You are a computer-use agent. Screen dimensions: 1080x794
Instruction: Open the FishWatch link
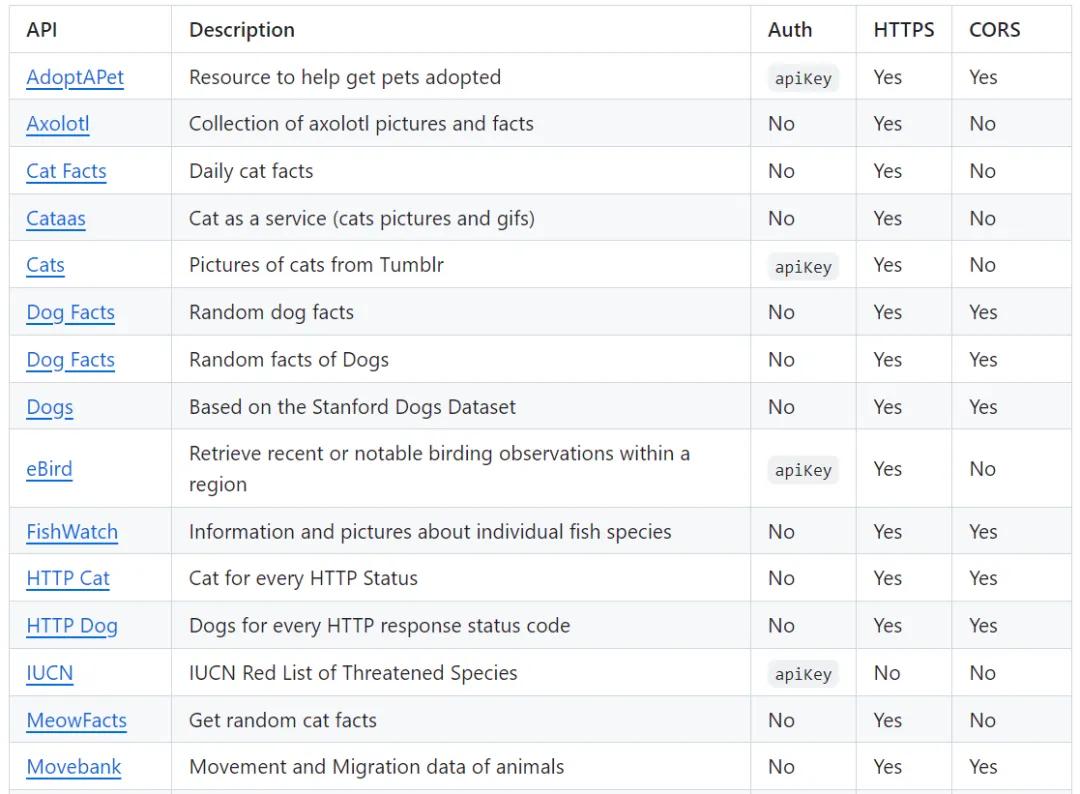[x=72, y=532]
